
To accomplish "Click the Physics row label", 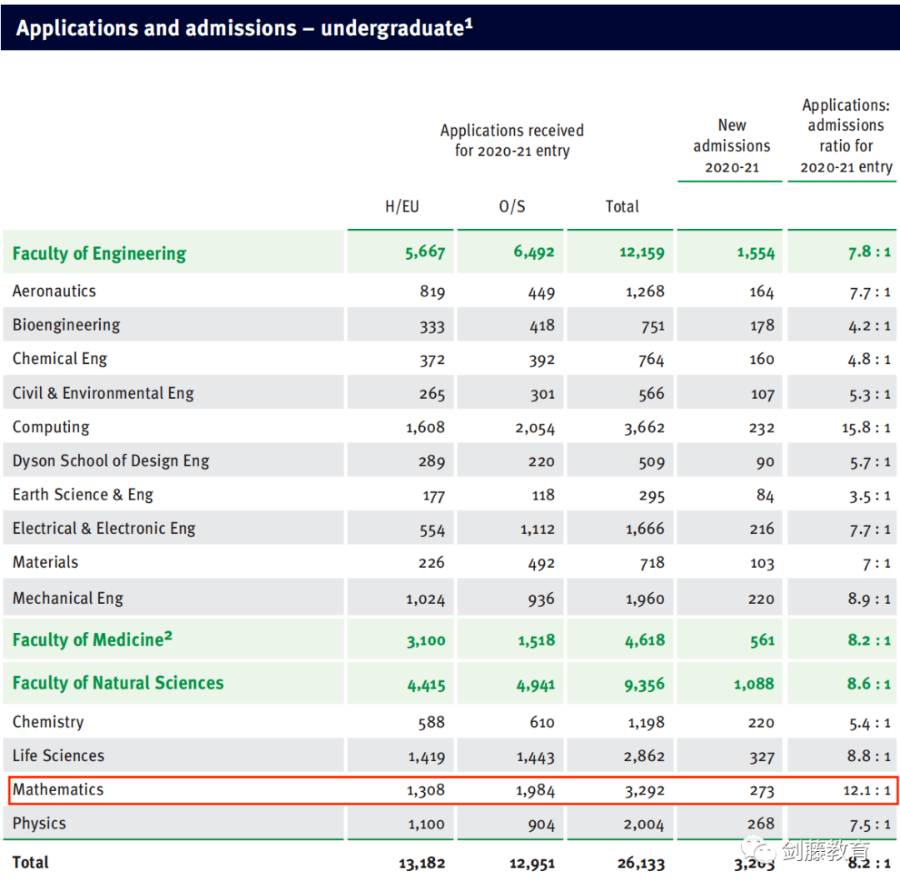I will pyautogui.click(x=39, y=823).
